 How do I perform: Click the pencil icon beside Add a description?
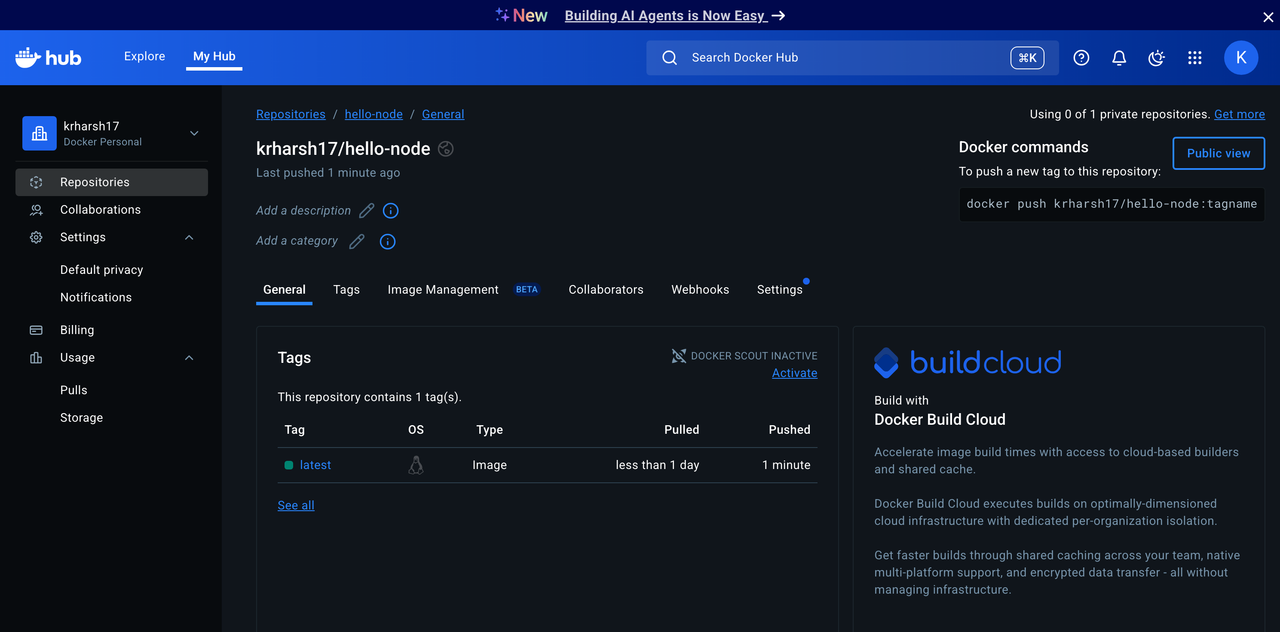pyautogui.click(x=367, y=211)
